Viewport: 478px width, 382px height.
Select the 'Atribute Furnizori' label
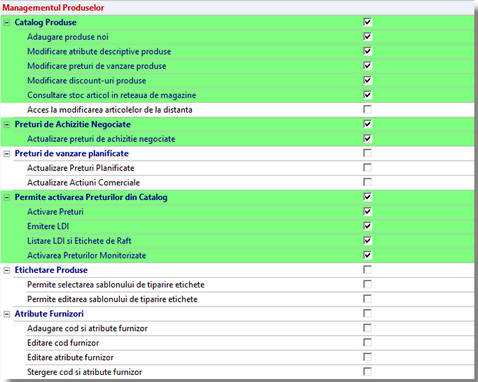point(49,314)
